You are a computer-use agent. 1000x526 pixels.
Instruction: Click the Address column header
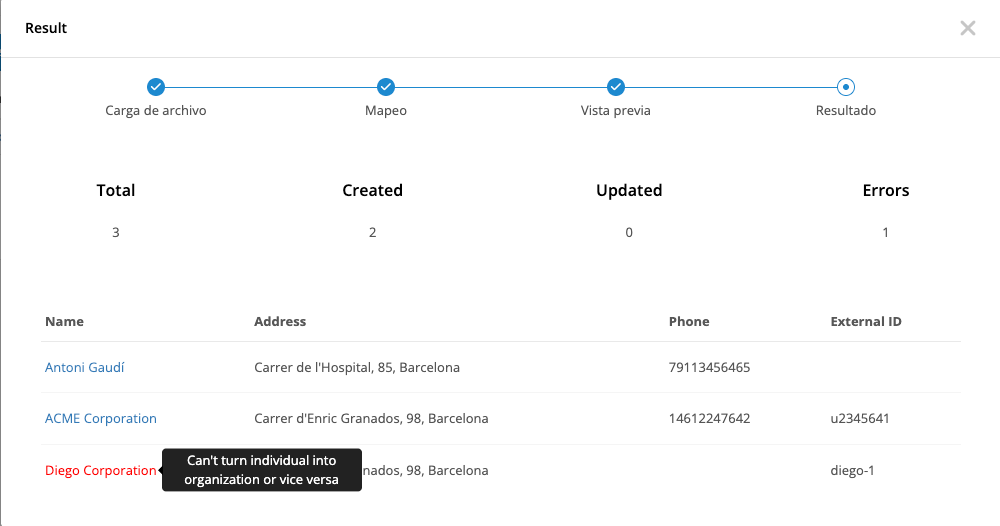(x=280, y=321)
